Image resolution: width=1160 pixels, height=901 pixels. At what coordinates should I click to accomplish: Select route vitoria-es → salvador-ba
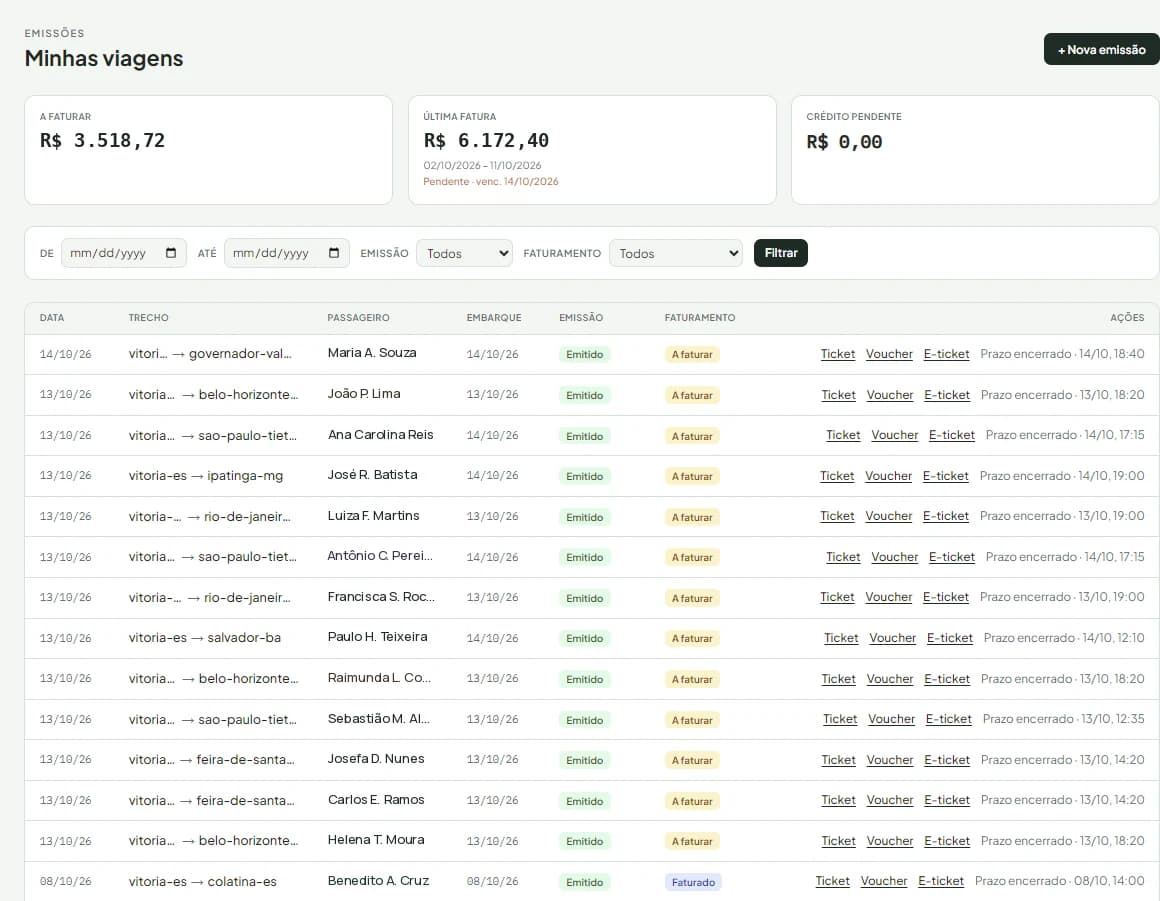pyautogui.click(x=204, y=638)
